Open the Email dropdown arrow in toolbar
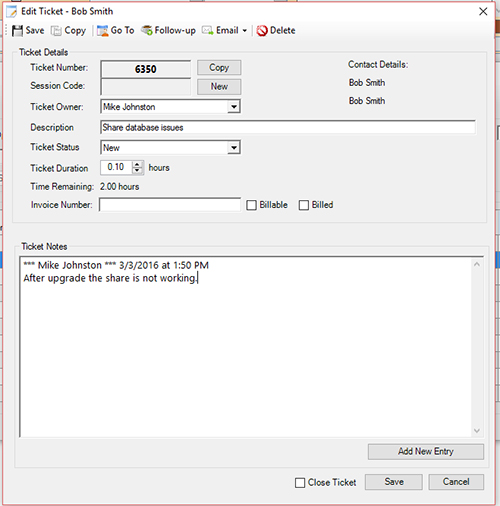Image resolution: width=500 pixels, height=506 pixels. click(245, 31)
